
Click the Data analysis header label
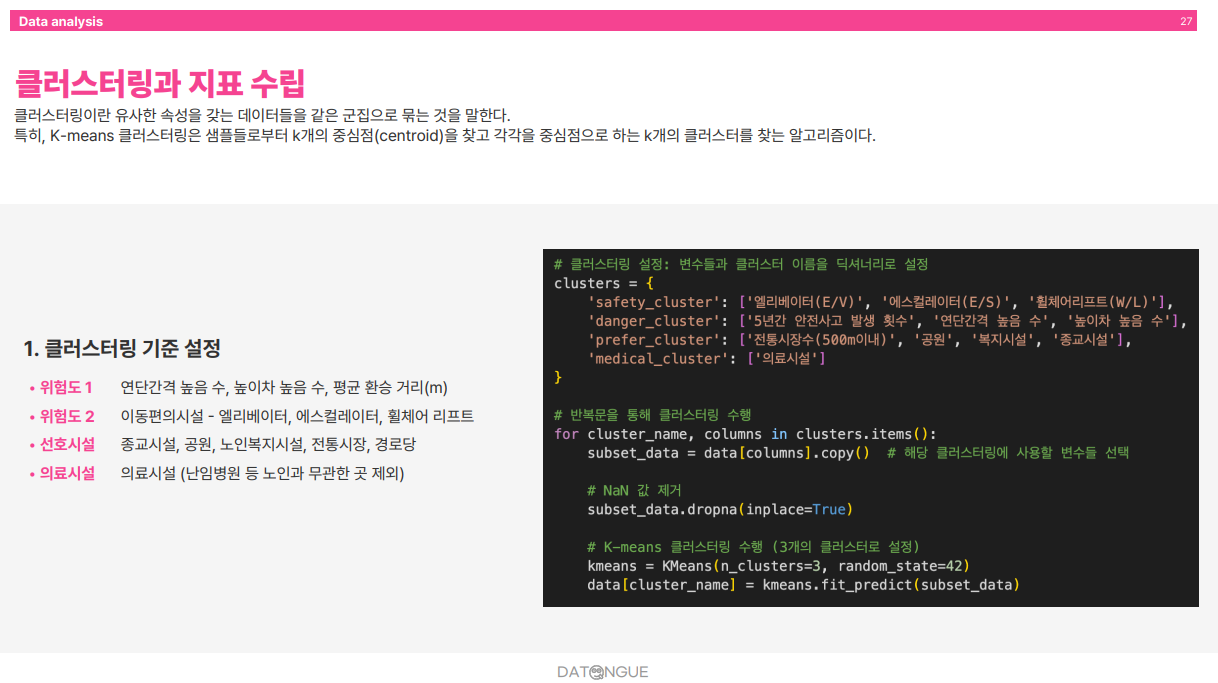(61, 21)
